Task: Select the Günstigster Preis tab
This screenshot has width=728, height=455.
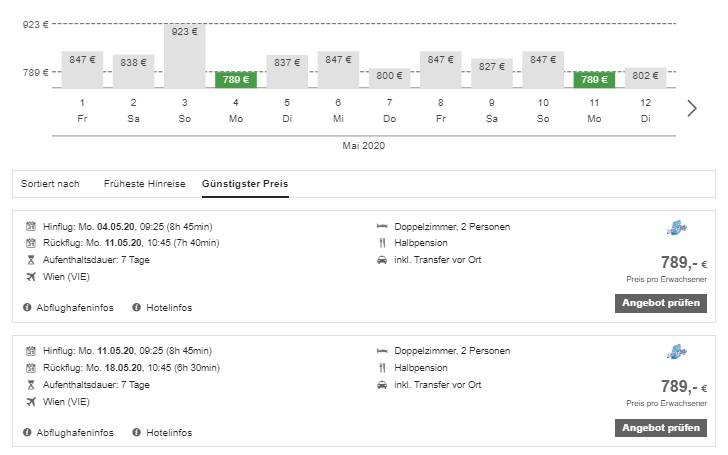Action: click(245, 184)
